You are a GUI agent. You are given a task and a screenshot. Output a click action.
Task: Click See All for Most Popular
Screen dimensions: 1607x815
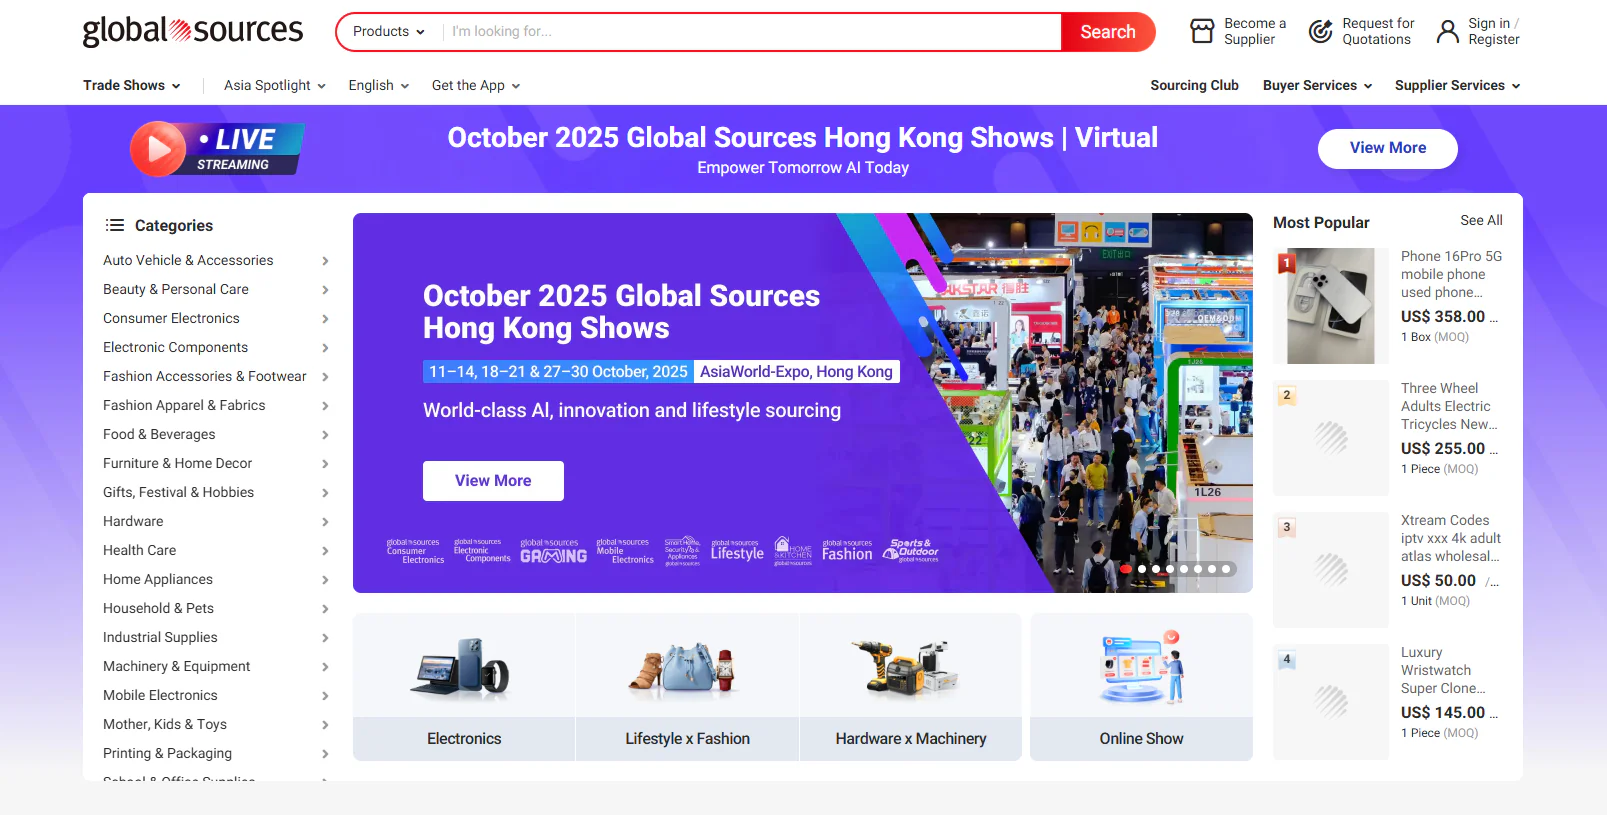tap(1481, 220)
